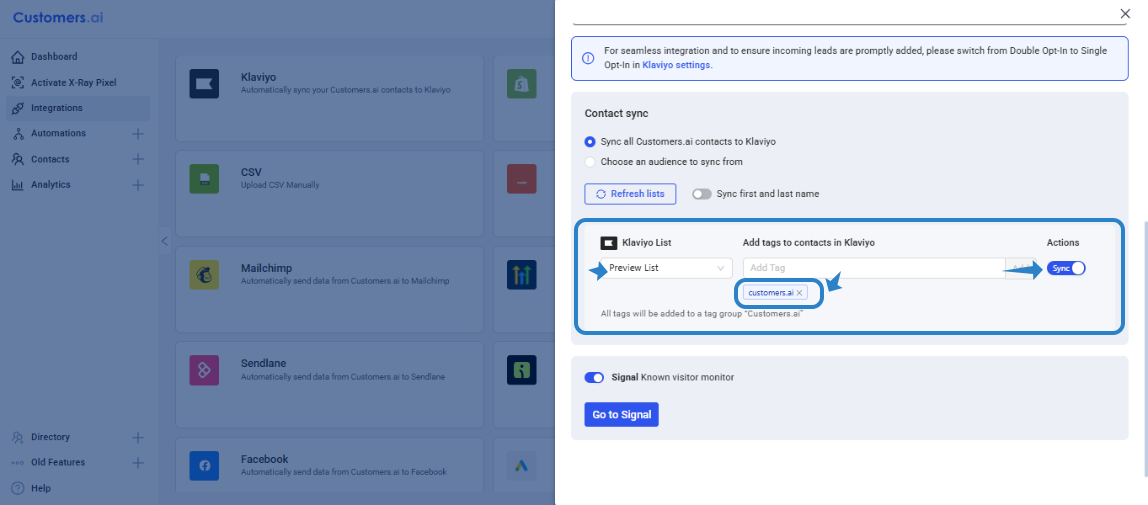Click the Go to Signal button
The image size is (1148, 505).
pyautogui.click(x=622, y=414)
